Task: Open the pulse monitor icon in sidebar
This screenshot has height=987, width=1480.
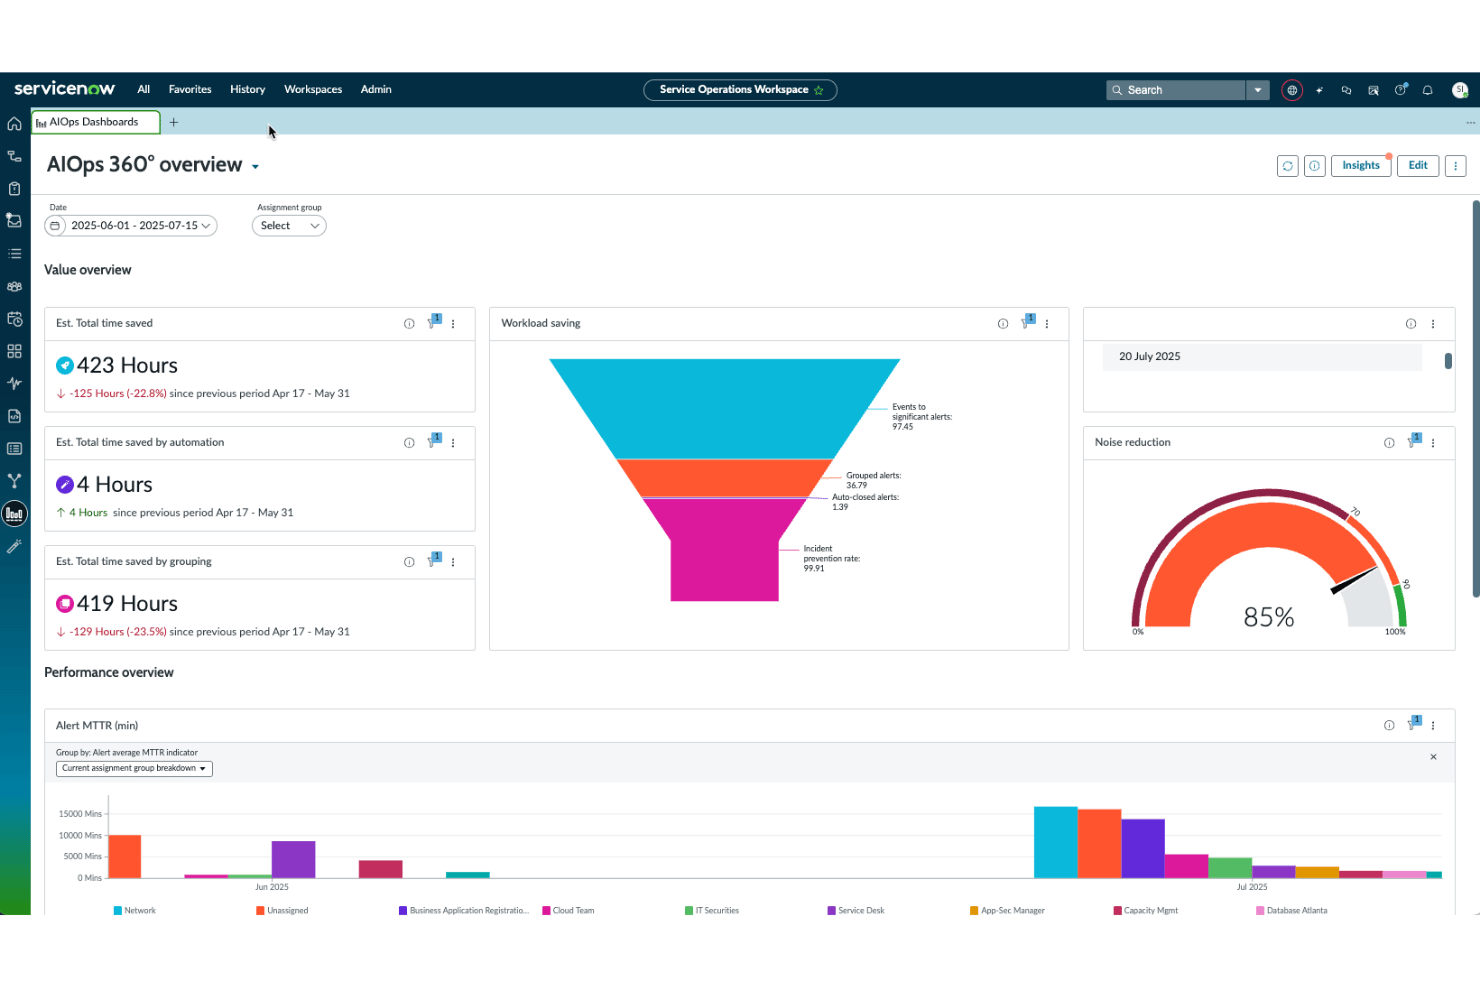Action: pos(14,383)
